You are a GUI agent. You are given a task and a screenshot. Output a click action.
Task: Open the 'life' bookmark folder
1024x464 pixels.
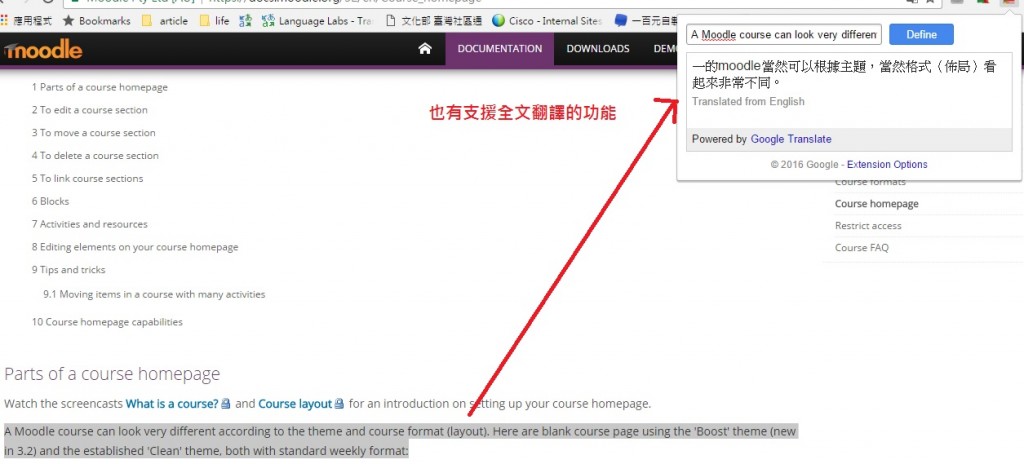pos(215,21)
